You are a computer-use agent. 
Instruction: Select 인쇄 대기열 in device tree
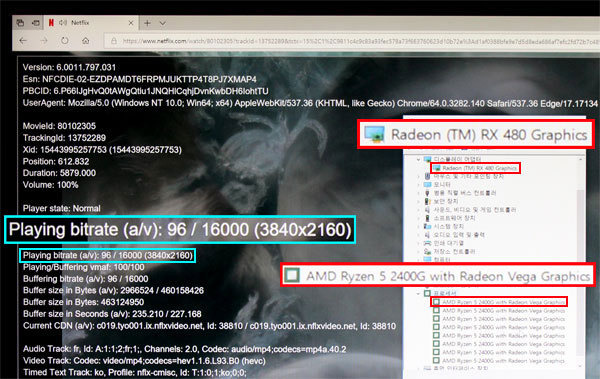pyautogui.click(x=448, y=243)
